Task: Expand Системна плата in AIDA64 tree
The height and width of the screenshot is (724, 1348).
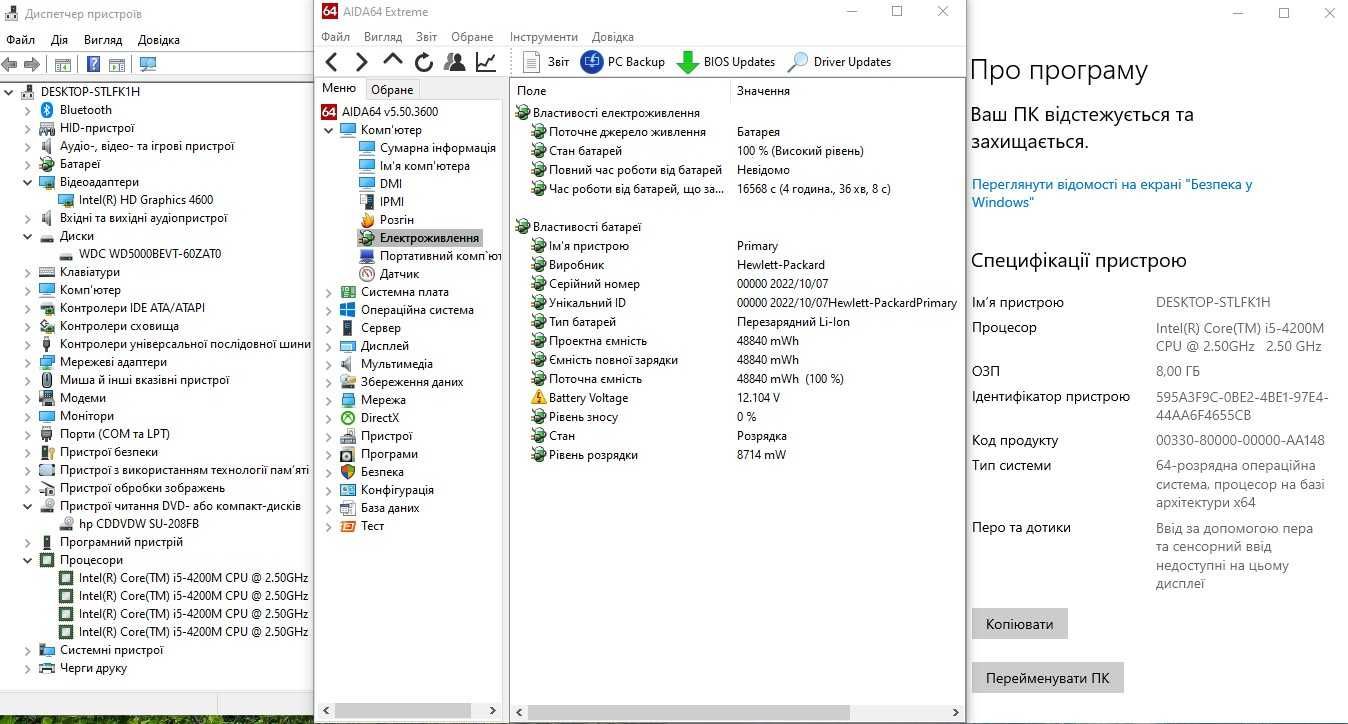Action: pyautogui.click(x=328, y=292)
